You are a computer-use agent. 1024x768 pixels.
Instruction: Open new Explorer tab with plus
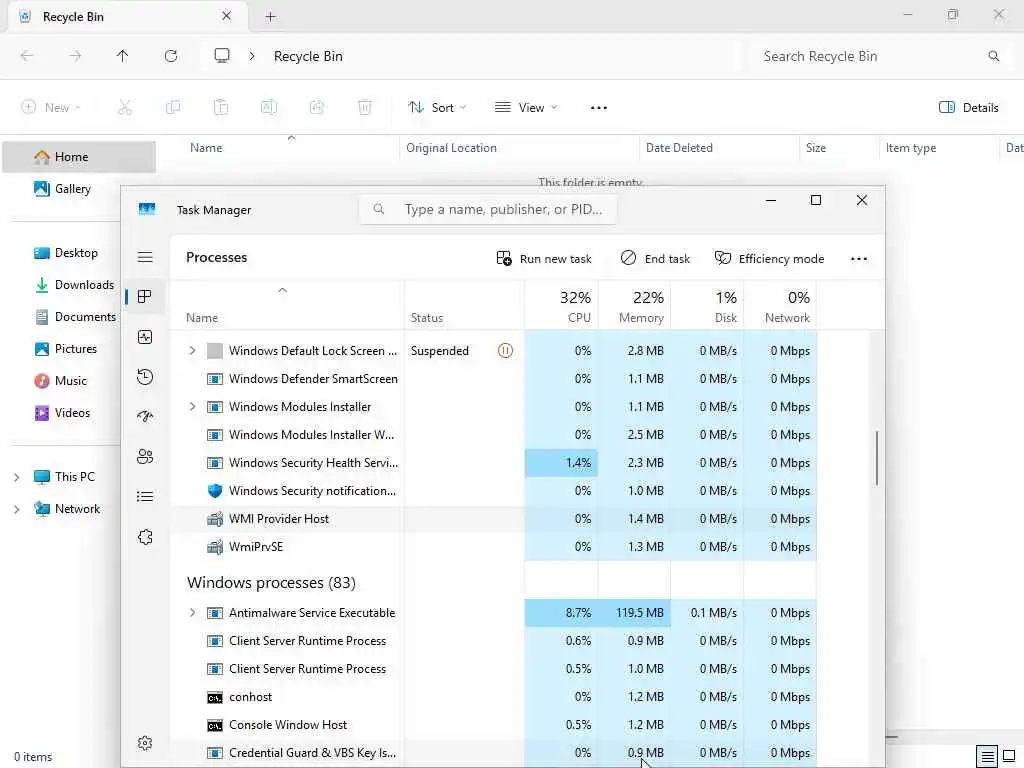(x=270, y=17)
